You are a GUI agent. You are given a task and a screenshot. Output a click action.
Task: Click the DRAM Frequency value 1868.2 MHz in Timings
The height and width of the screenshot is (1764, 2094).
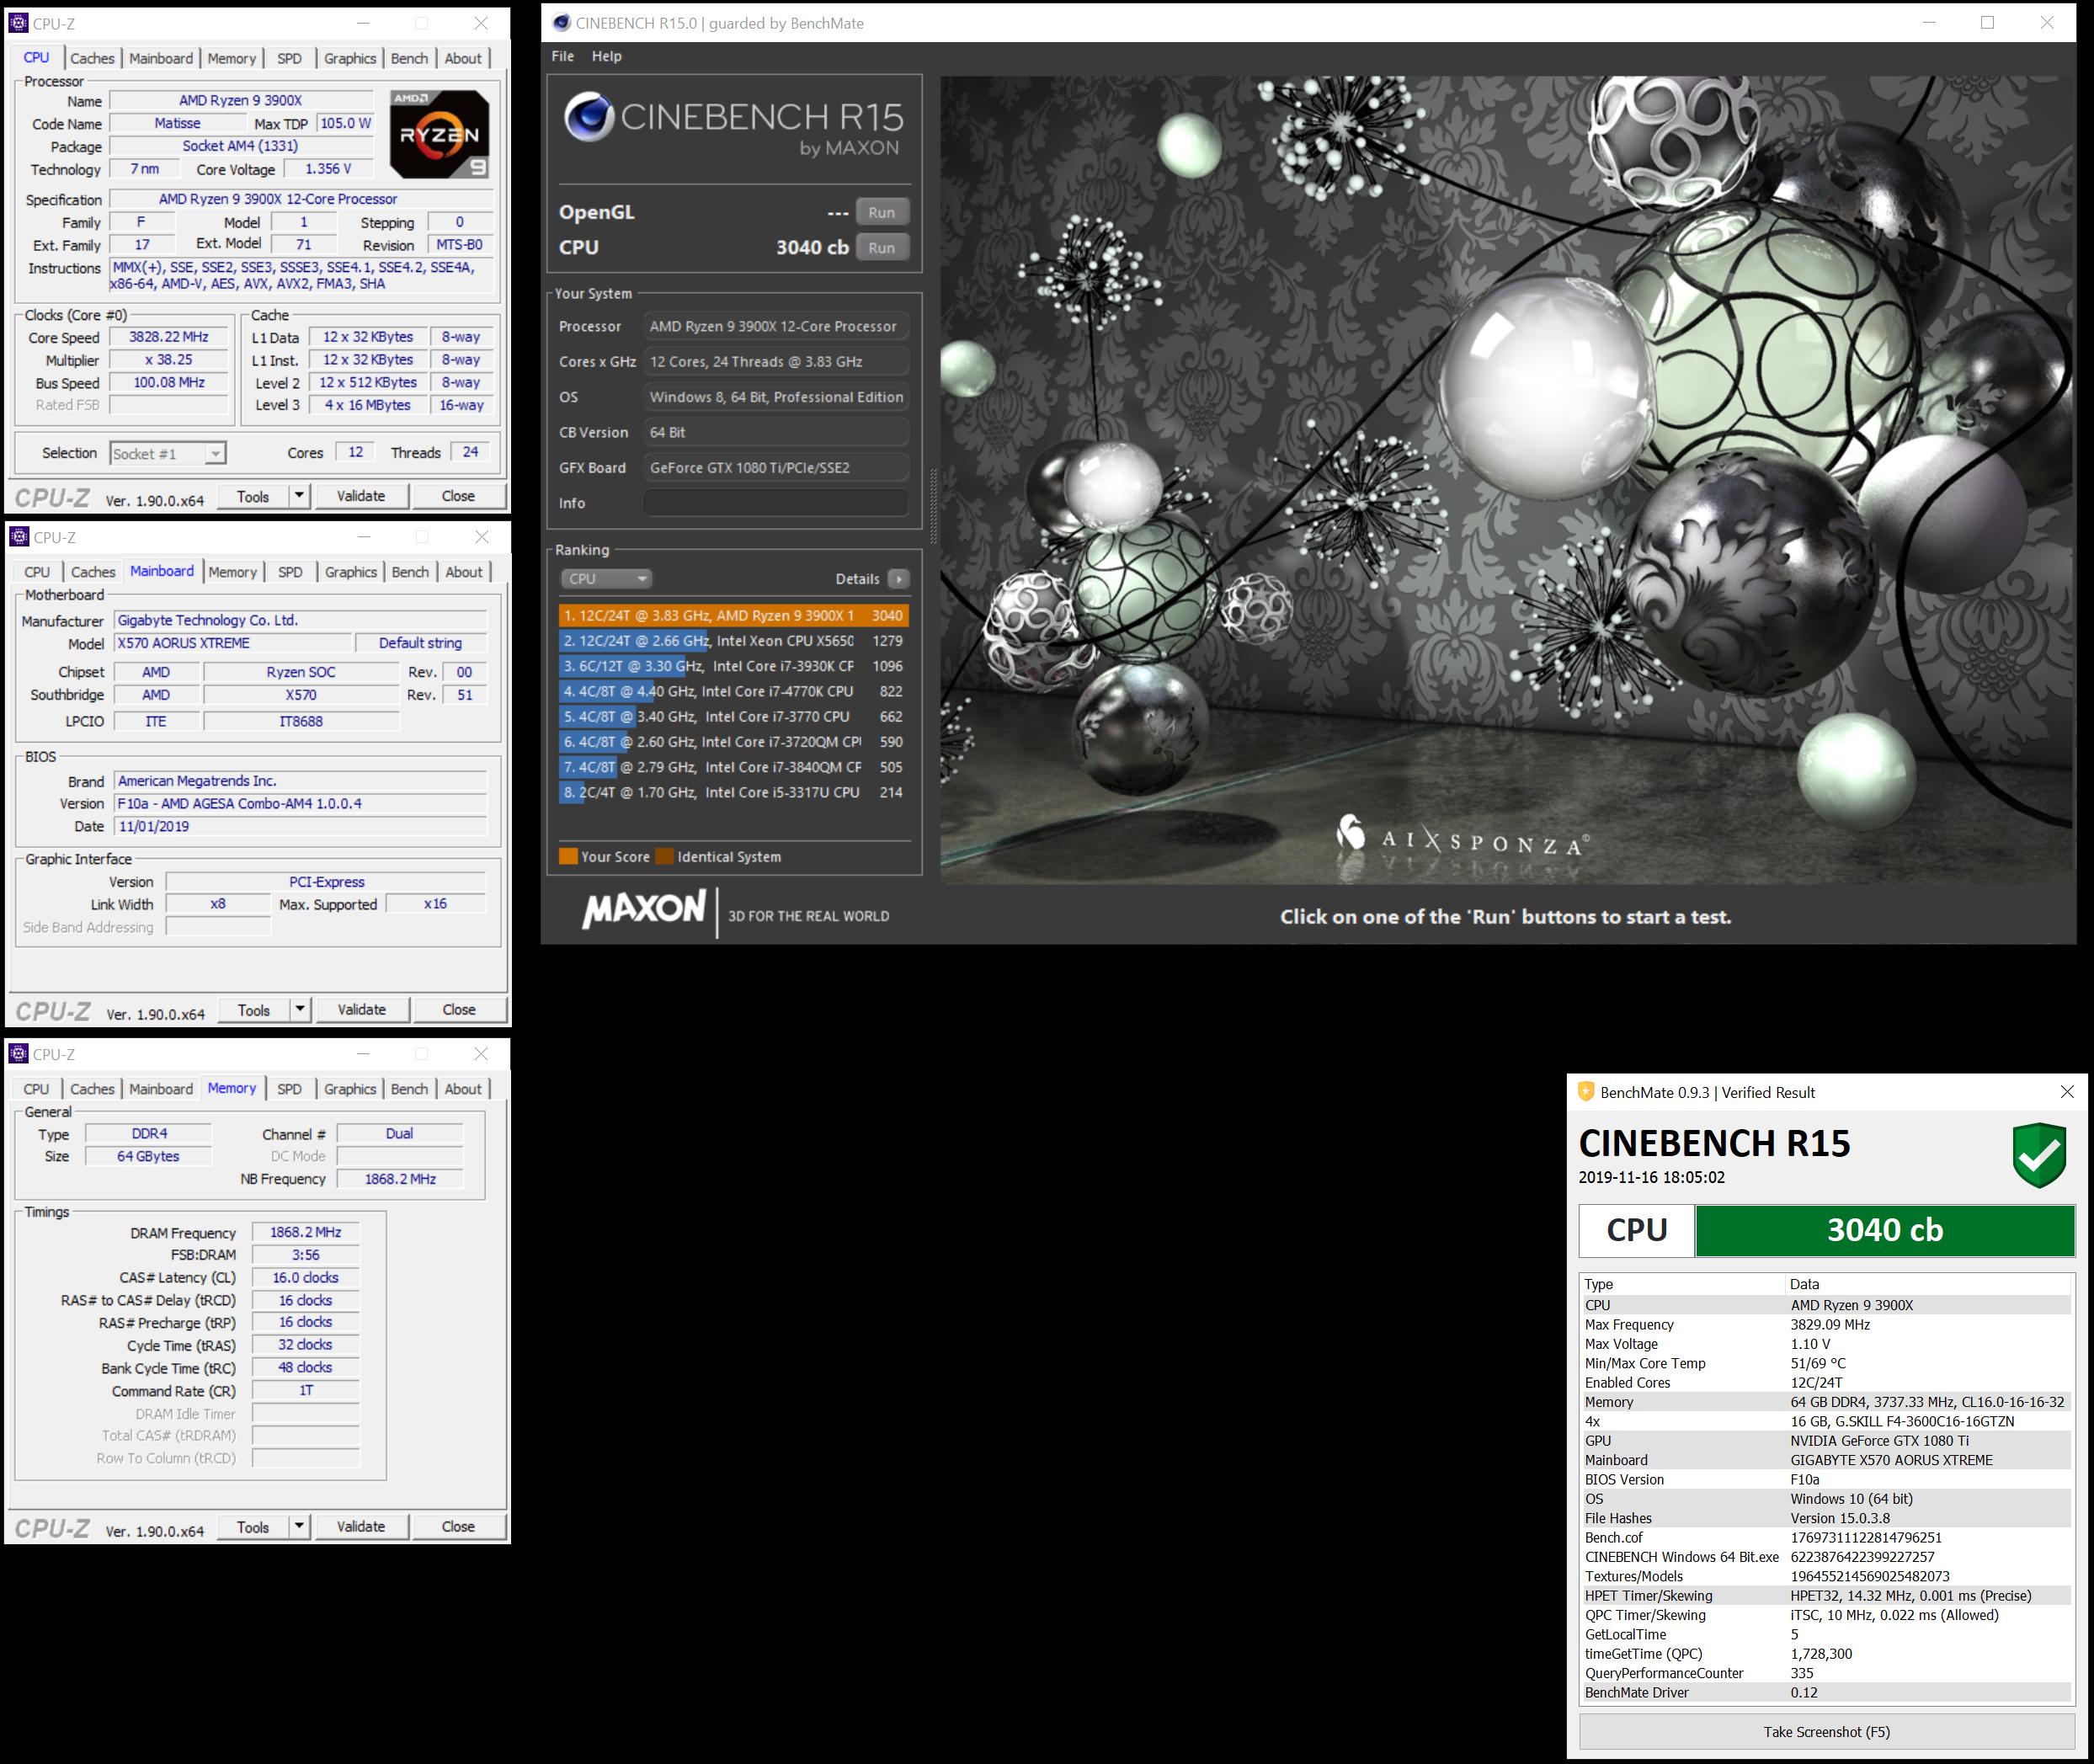click(x=306, y=1232)
